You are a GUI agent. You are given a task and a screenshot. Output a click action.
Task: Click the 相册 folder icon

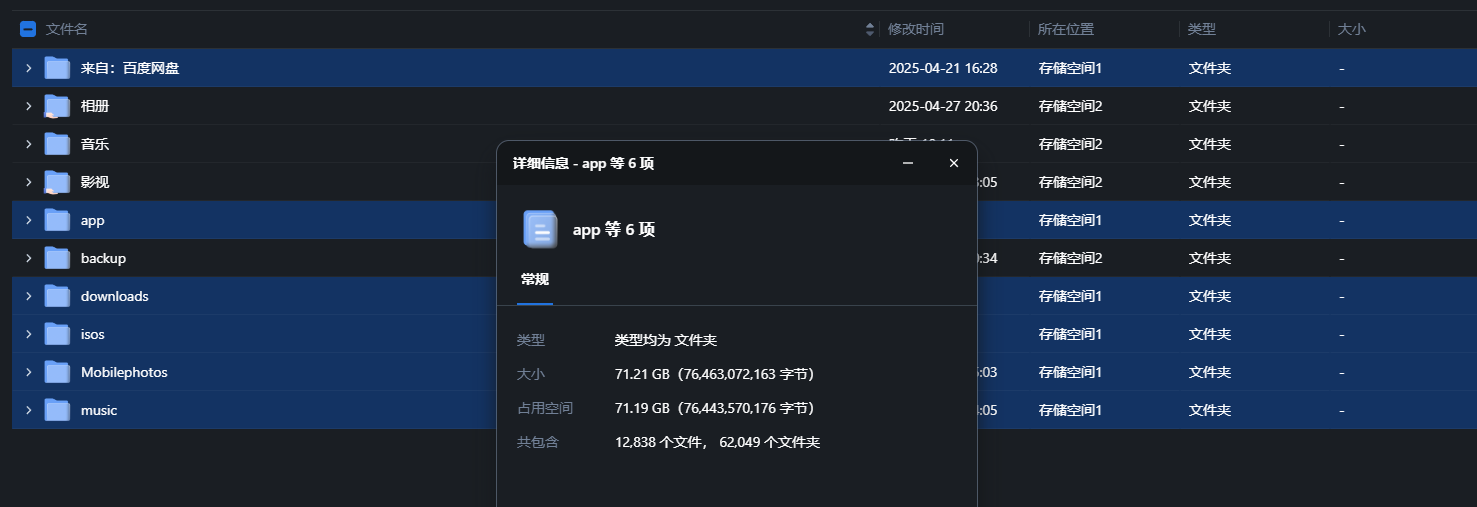(57, 106)
